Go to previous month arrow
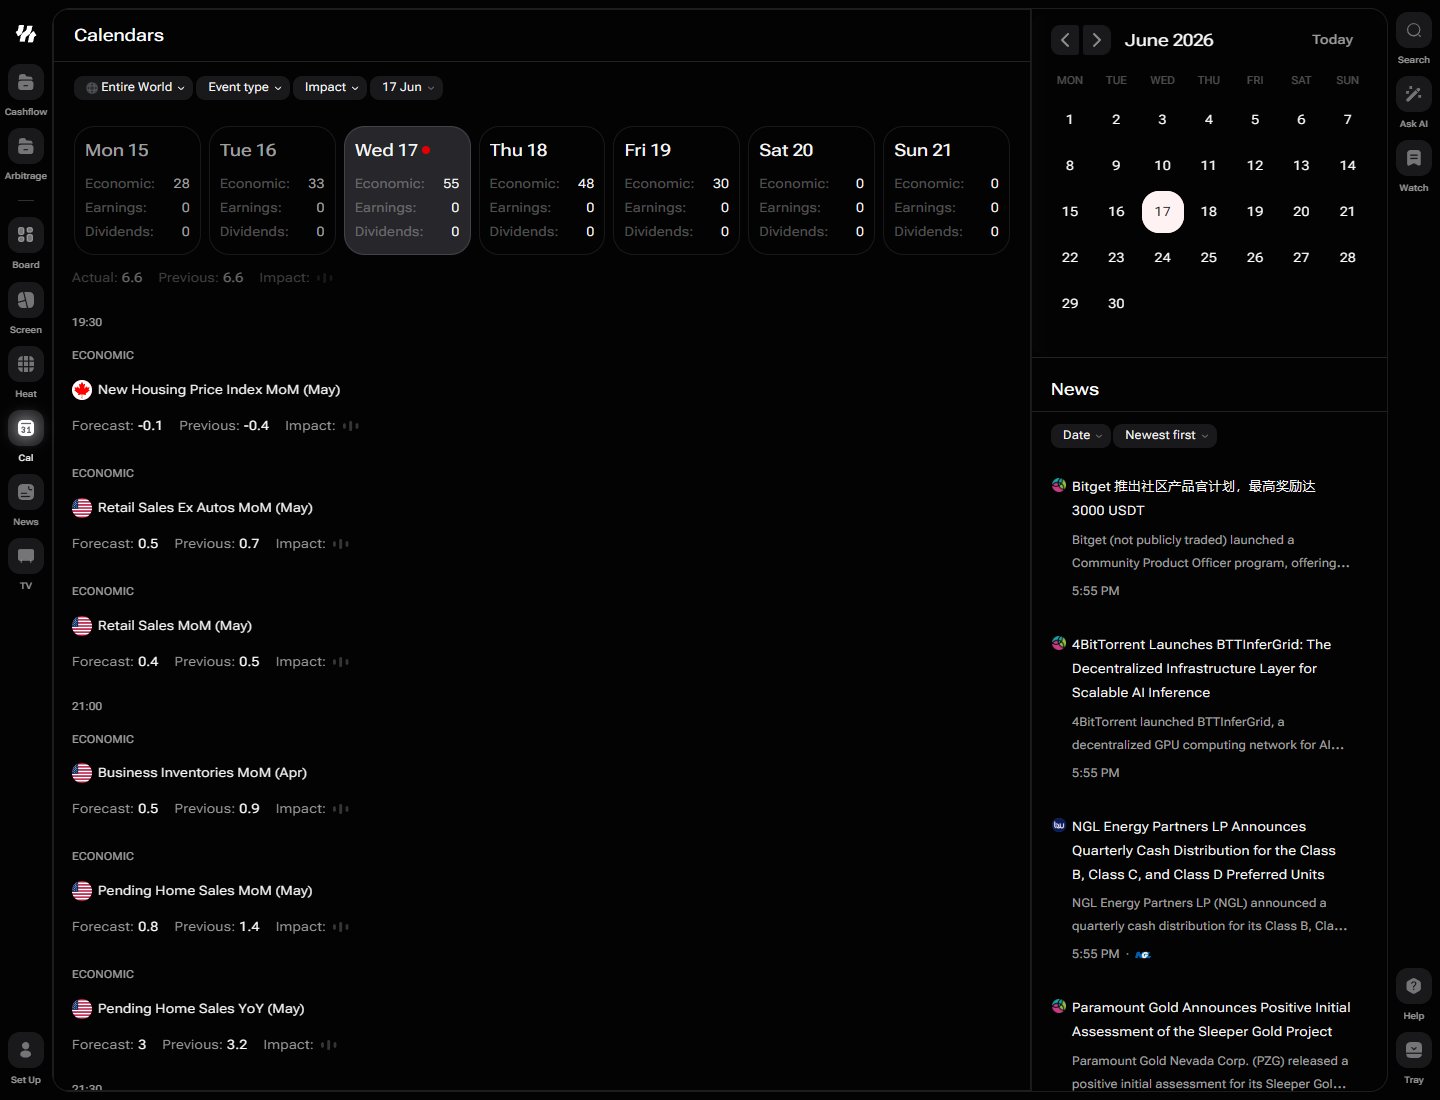Image resolution: width=1440 pixels, height=1100 pixels. pyautogui.click(x=1065, y=40)
